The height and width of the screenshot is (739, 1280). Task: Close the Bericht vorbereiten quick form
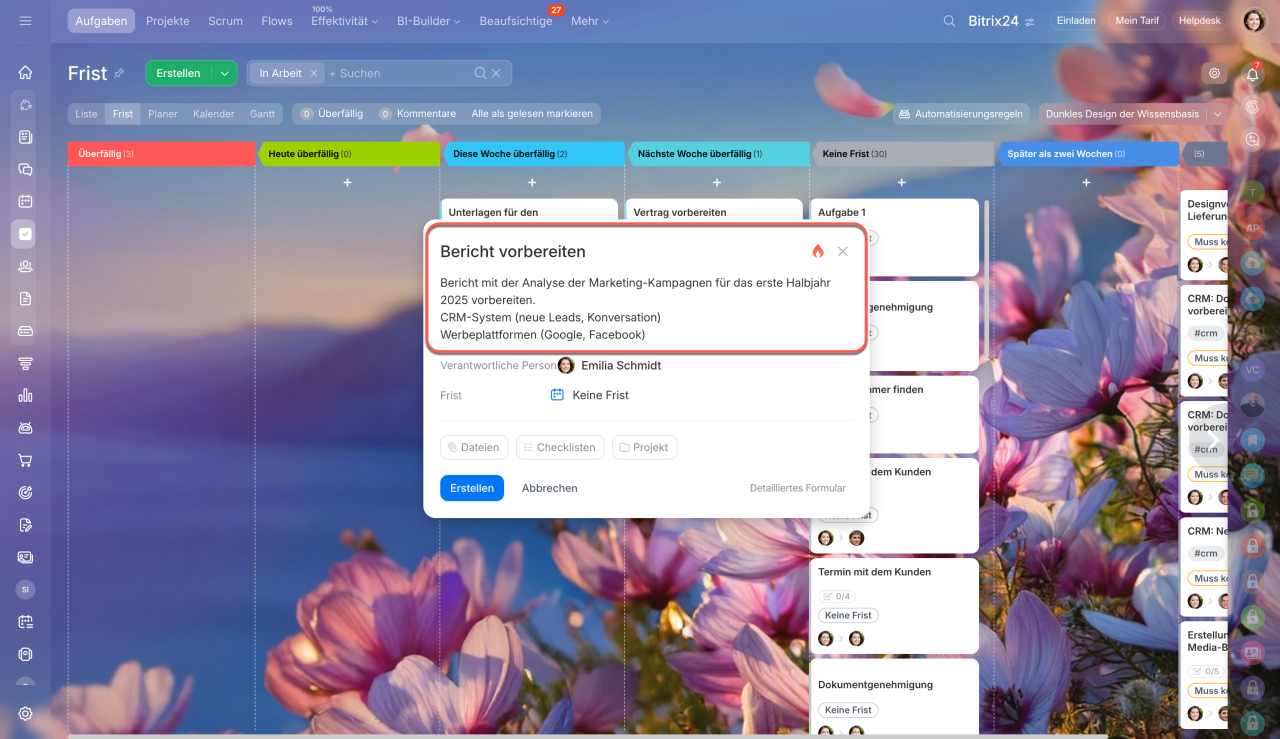843,251
